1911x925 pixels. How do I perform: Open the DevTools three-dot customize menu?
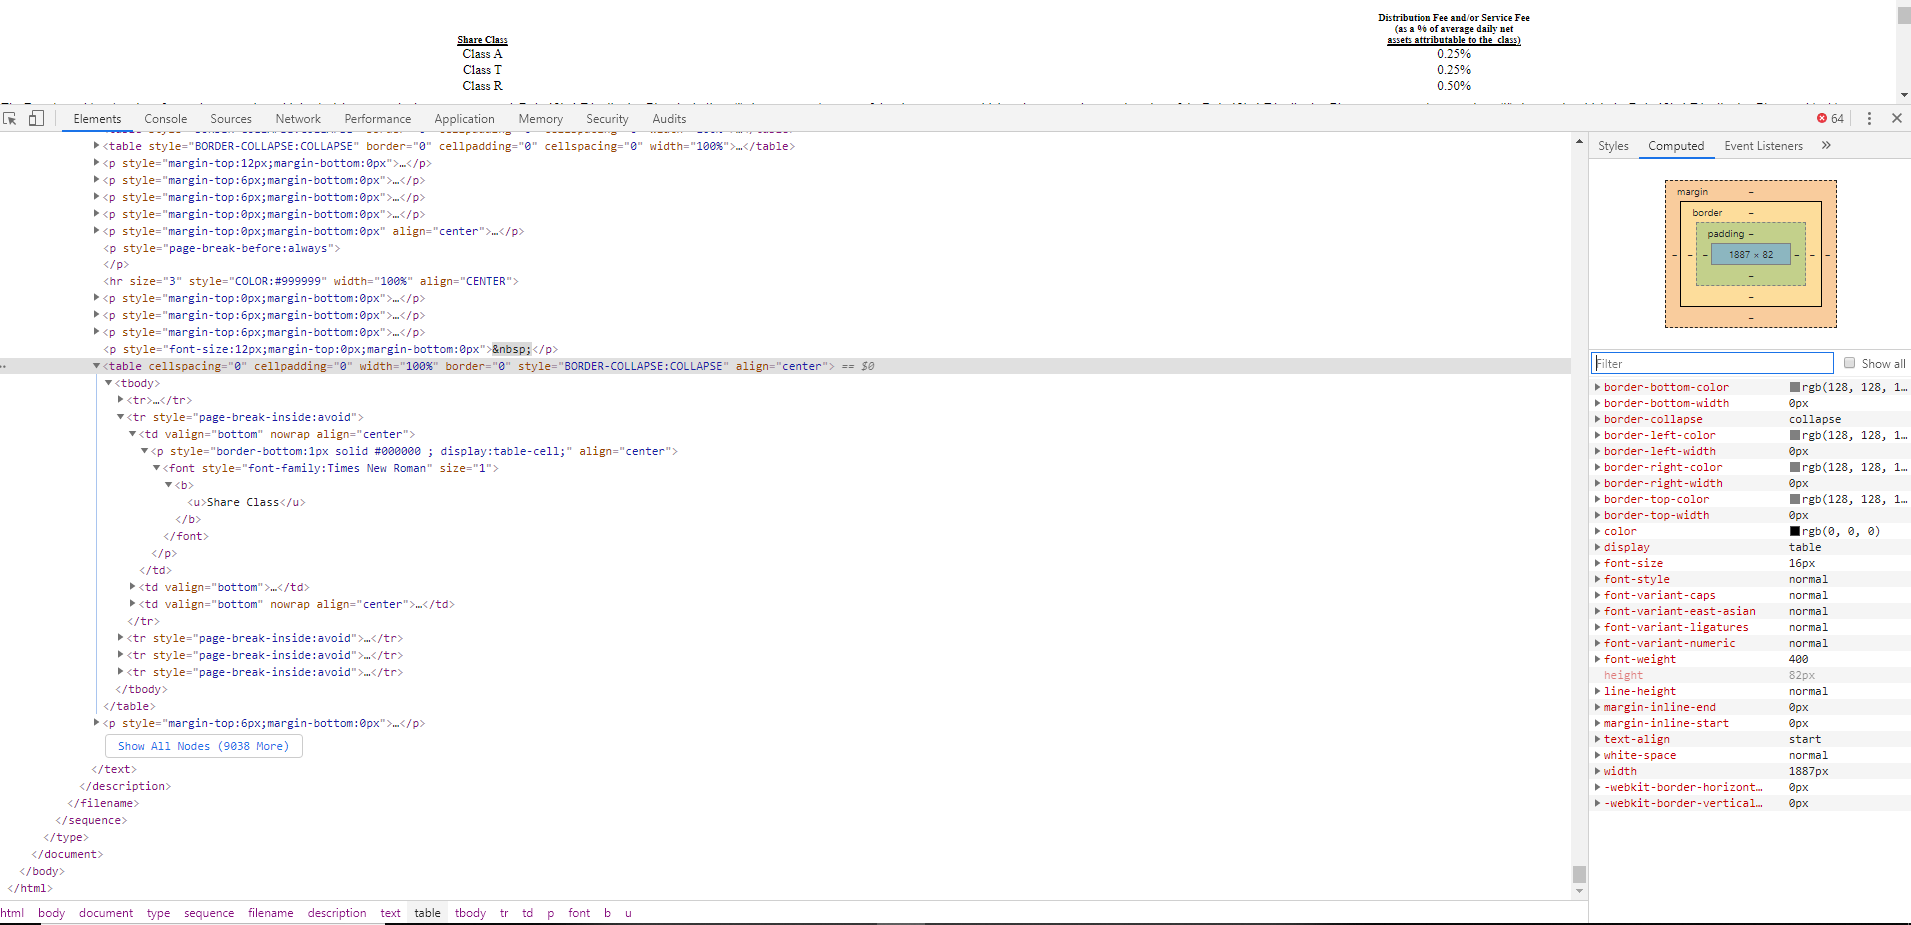1869,118
